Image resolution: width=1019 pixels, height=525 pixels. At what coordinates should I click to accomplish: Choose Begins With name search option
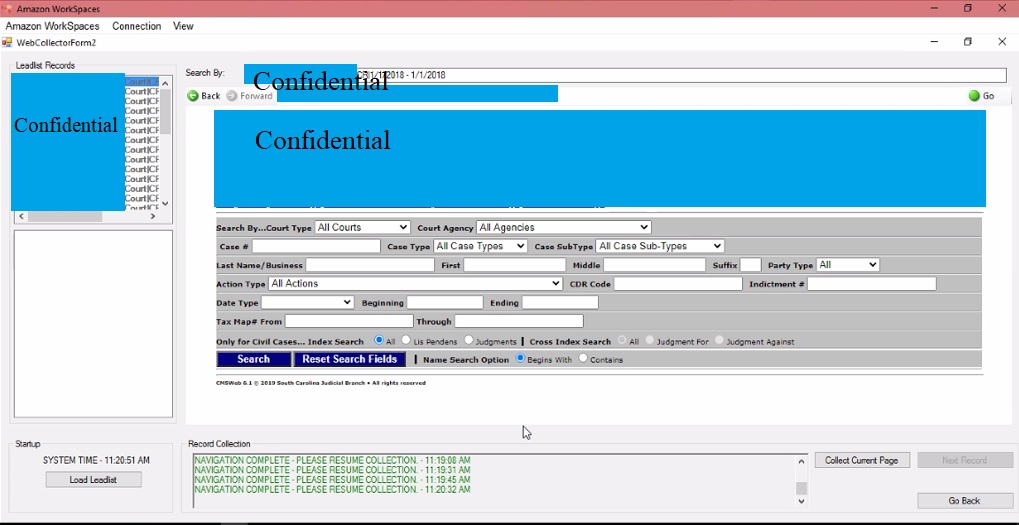pos(520,359)
